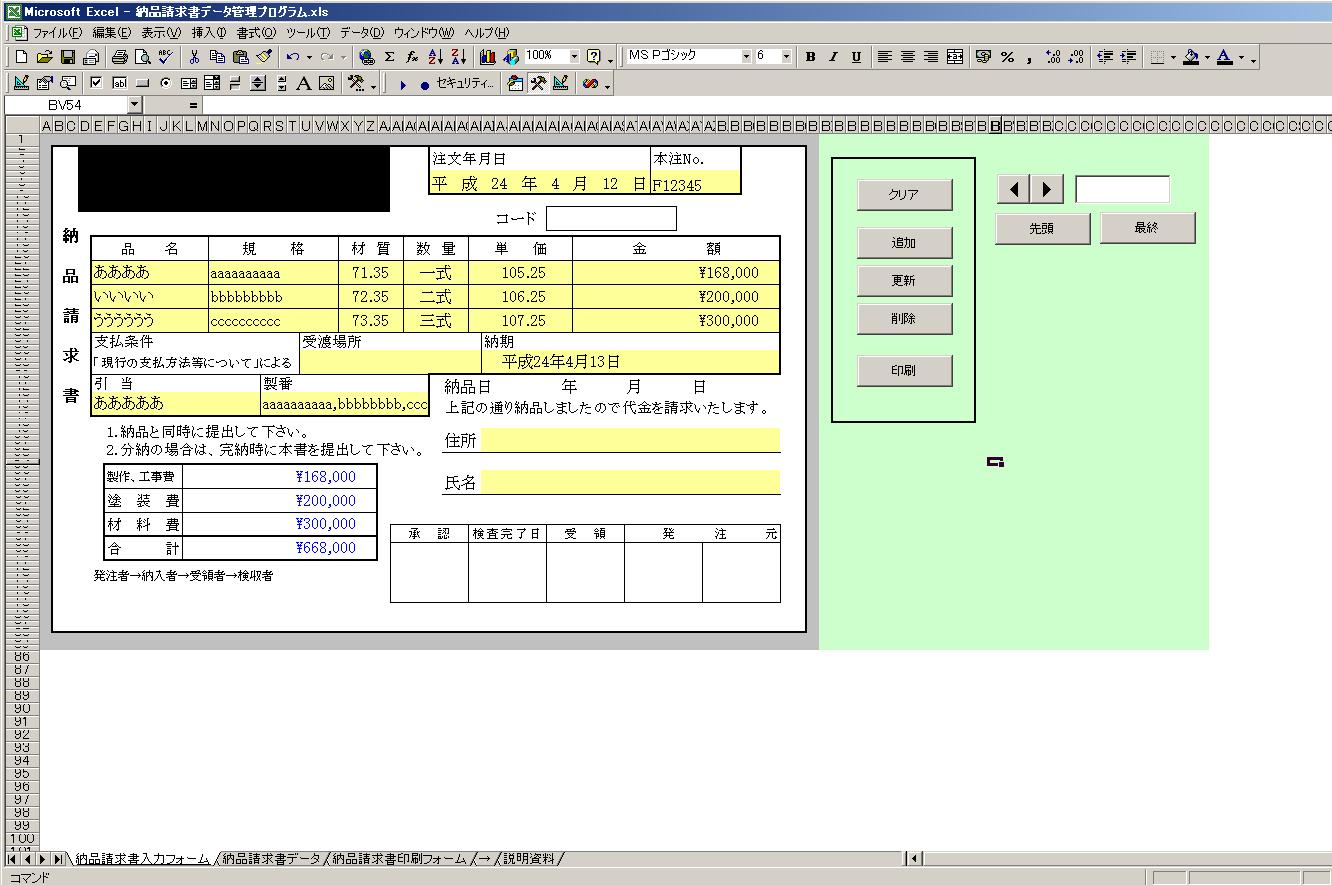Screen dimensions: 1332x885
Task: Click the AutoSum sigma icon
Action: click(389, 57)
